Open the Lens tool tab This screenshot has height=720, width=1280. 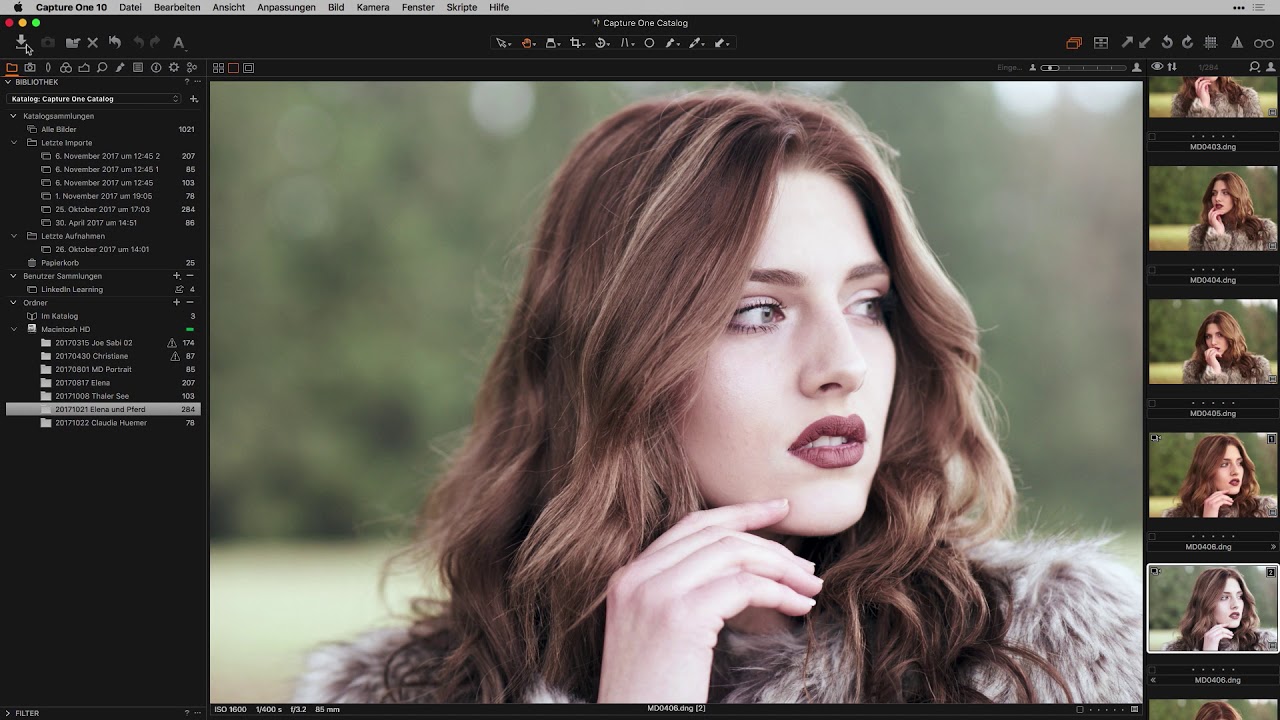click(48, 68)
